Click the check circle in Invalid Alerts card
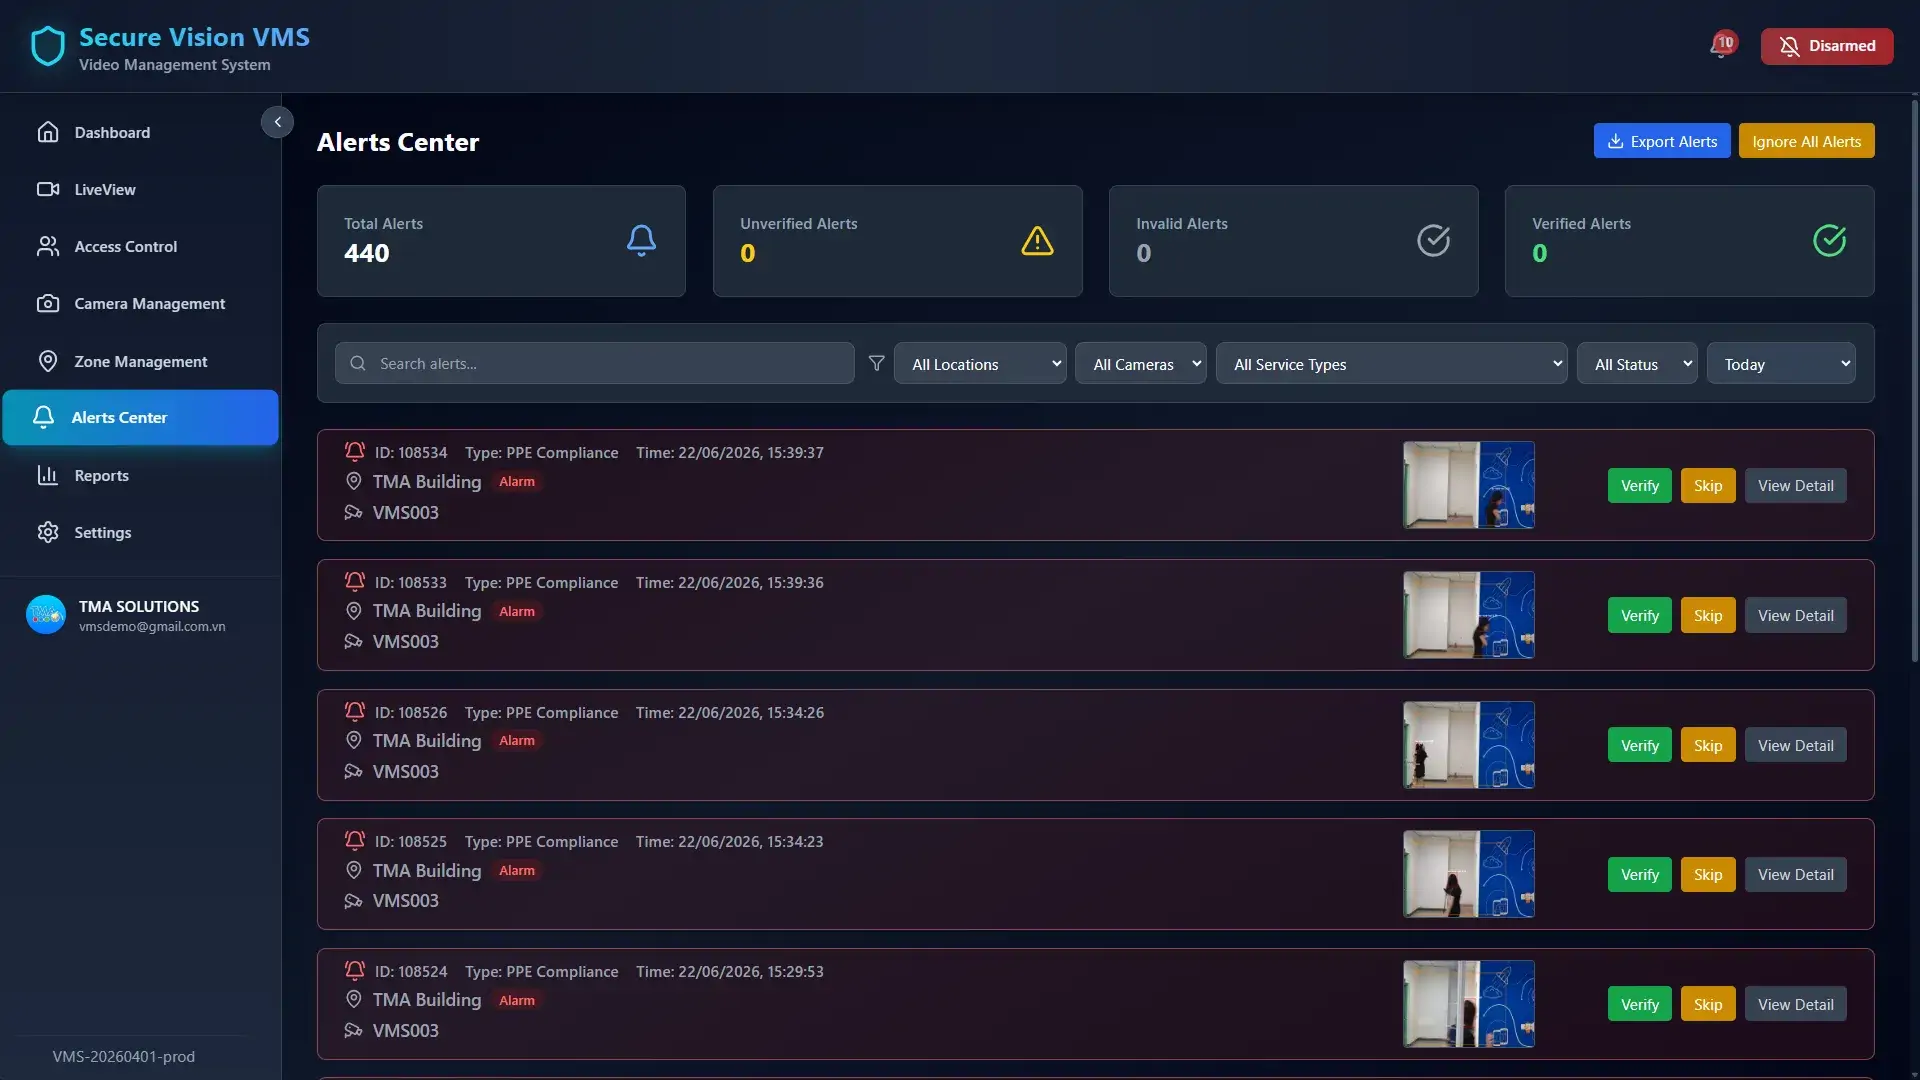The width and height of the screenshot is (1920, 1080). pos(1433,240)
